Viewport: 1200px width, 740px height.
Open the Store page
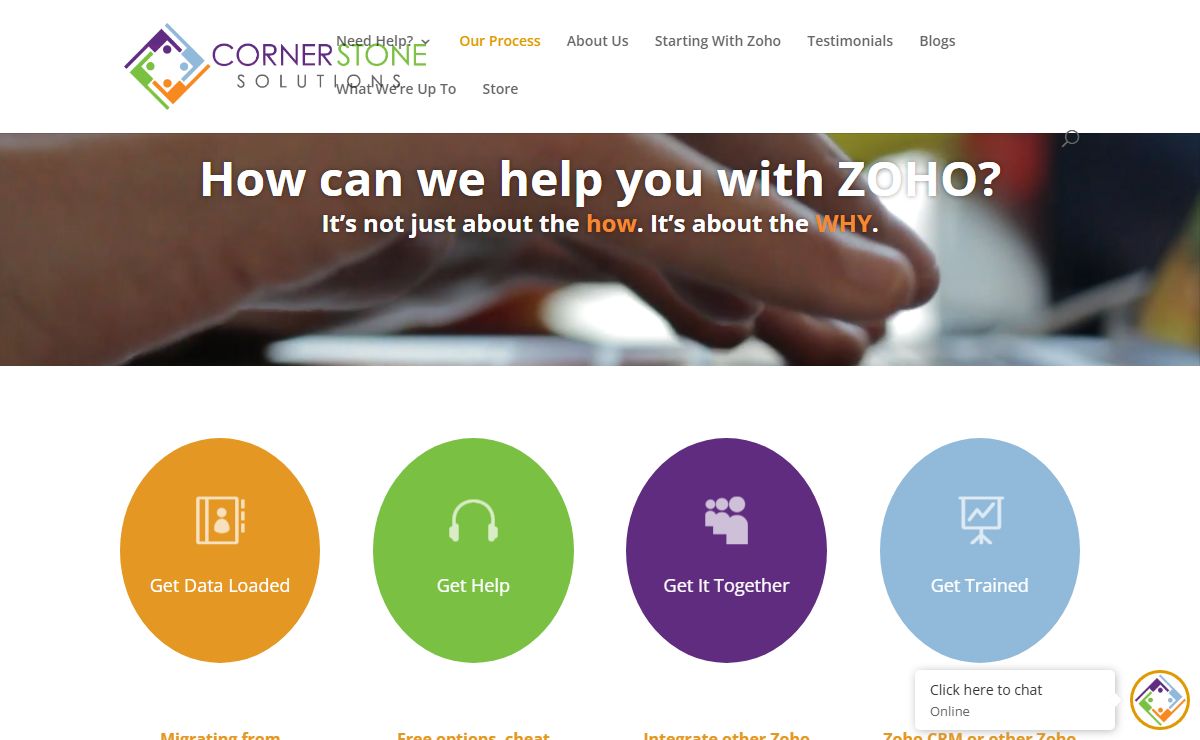click(x=500, y=89)
